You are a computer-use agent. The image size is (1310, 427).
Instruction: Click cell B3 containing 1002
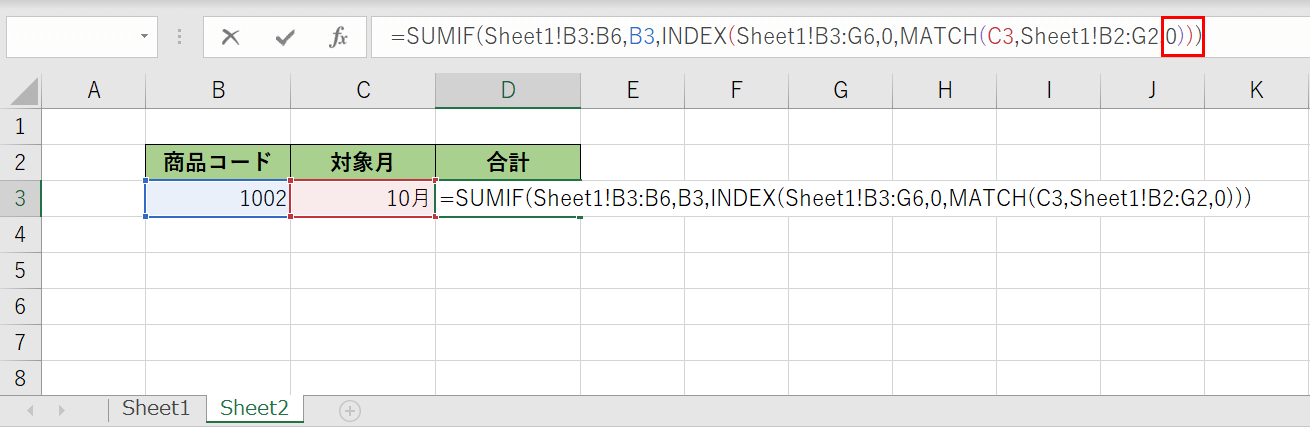pyautogui.click(x=218, y=198)
